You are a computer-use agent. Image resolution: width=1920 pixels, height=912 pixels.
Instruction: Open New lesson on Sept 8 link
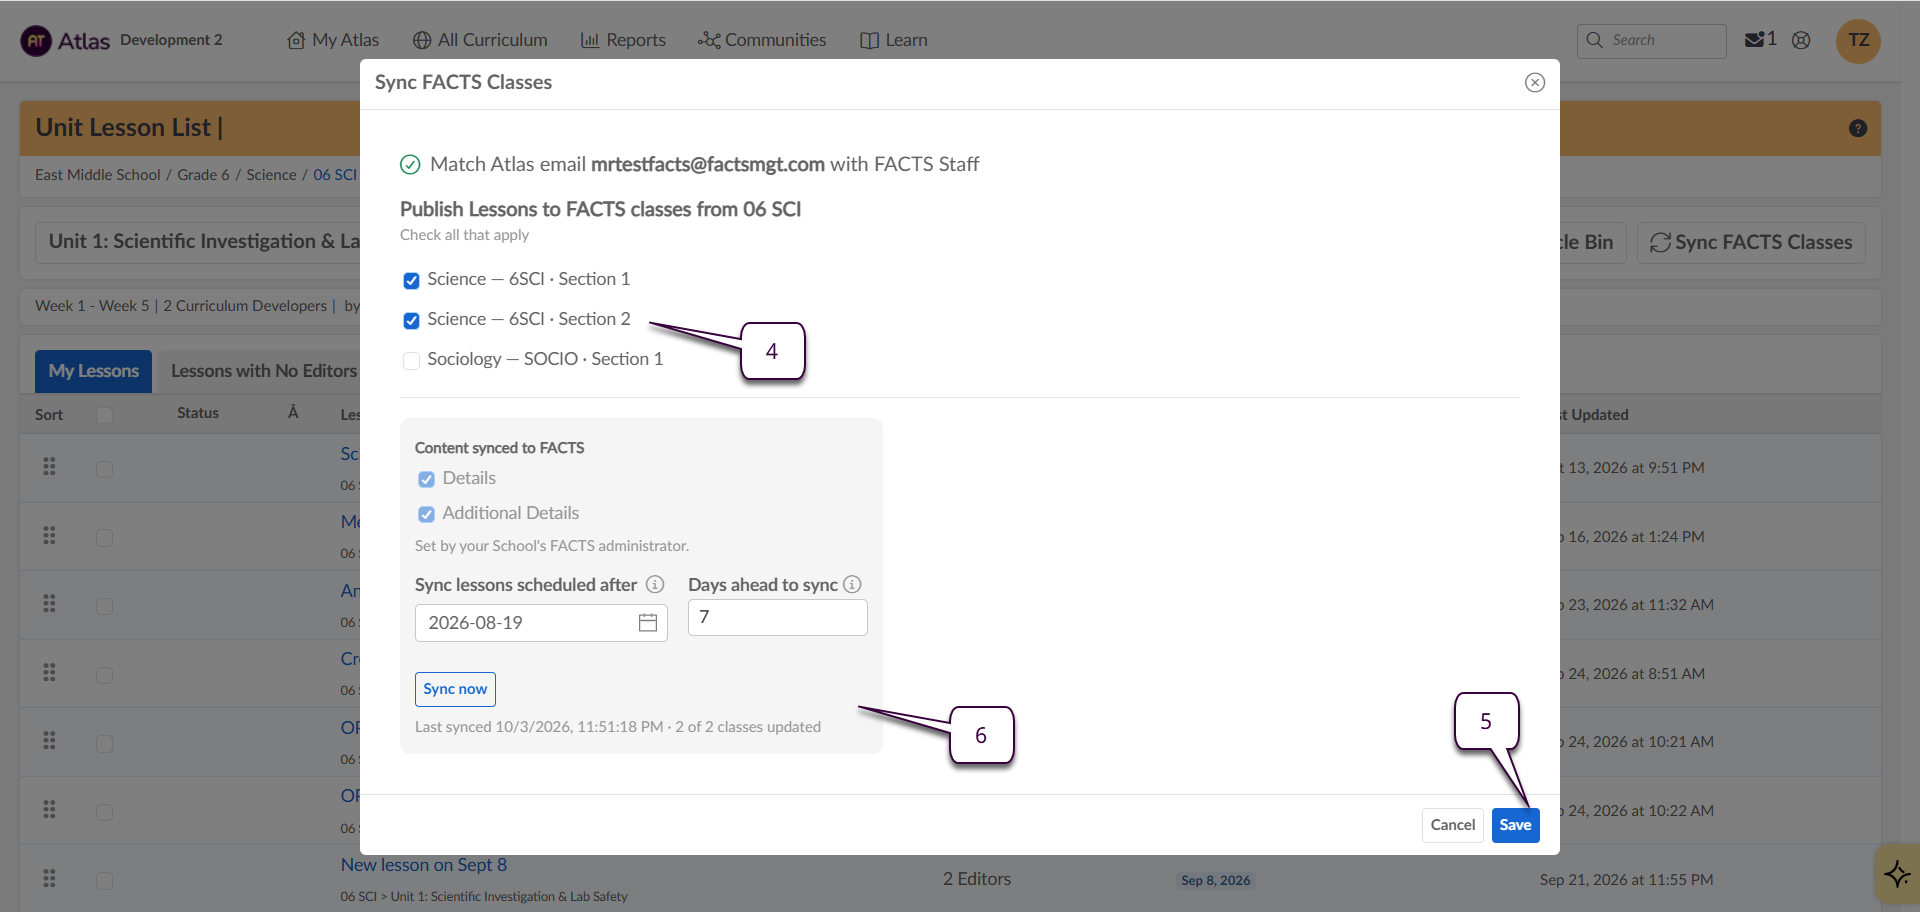click(x=424, y=865)
